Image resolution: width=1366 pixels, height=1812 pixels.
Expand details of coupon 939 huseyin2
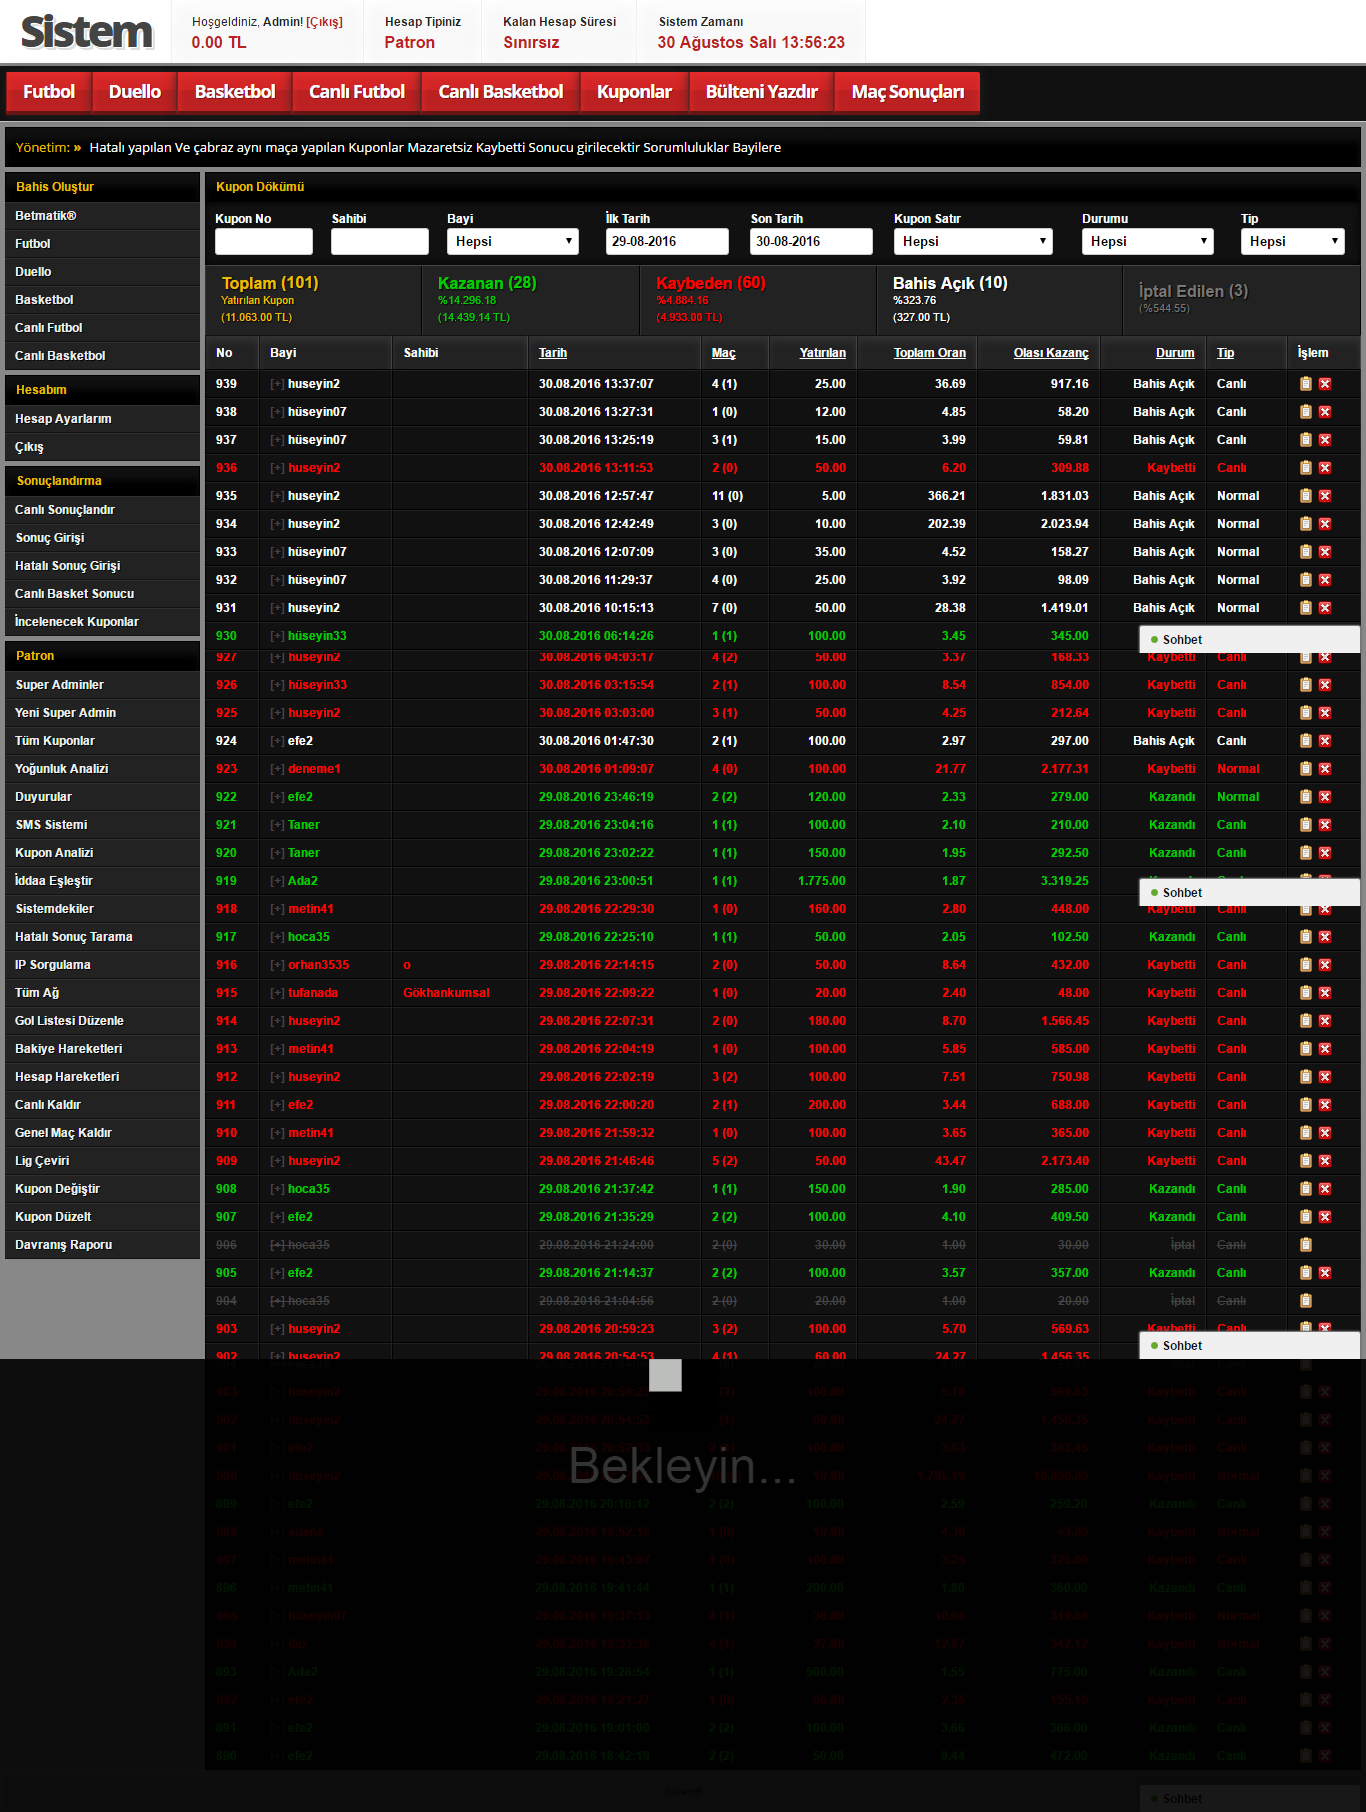click(277, 384)
